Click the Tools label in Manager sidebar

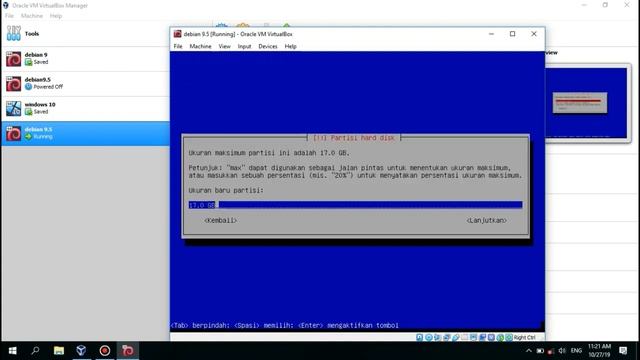coord(32,34)
